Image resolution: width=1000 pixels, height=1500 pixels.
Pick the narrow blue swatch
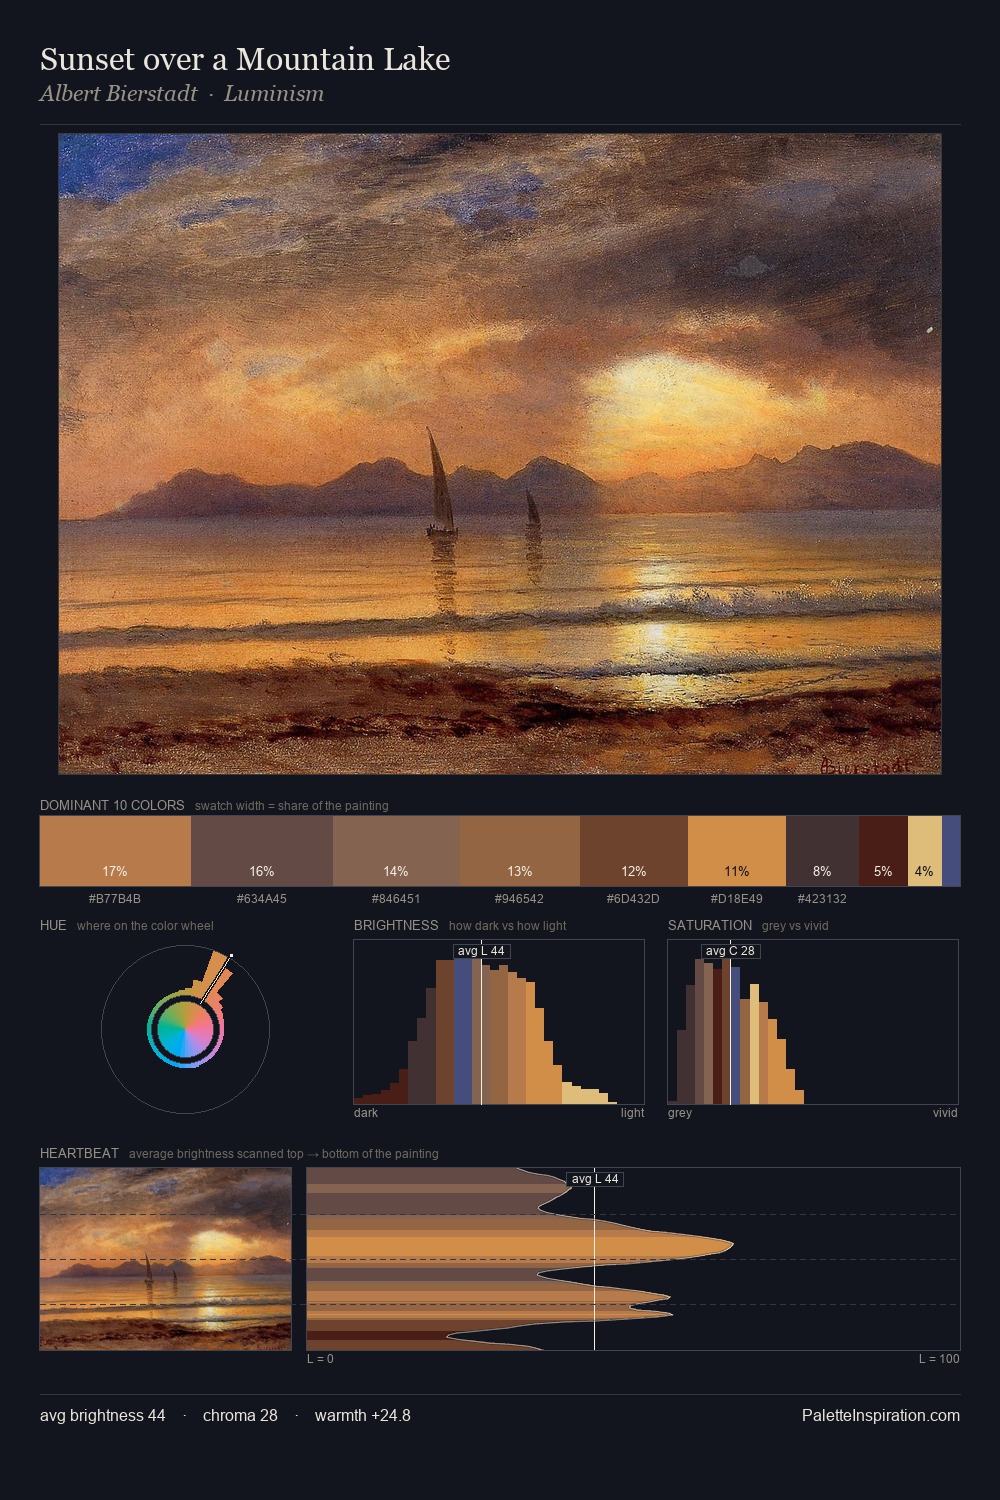[951, 851]
